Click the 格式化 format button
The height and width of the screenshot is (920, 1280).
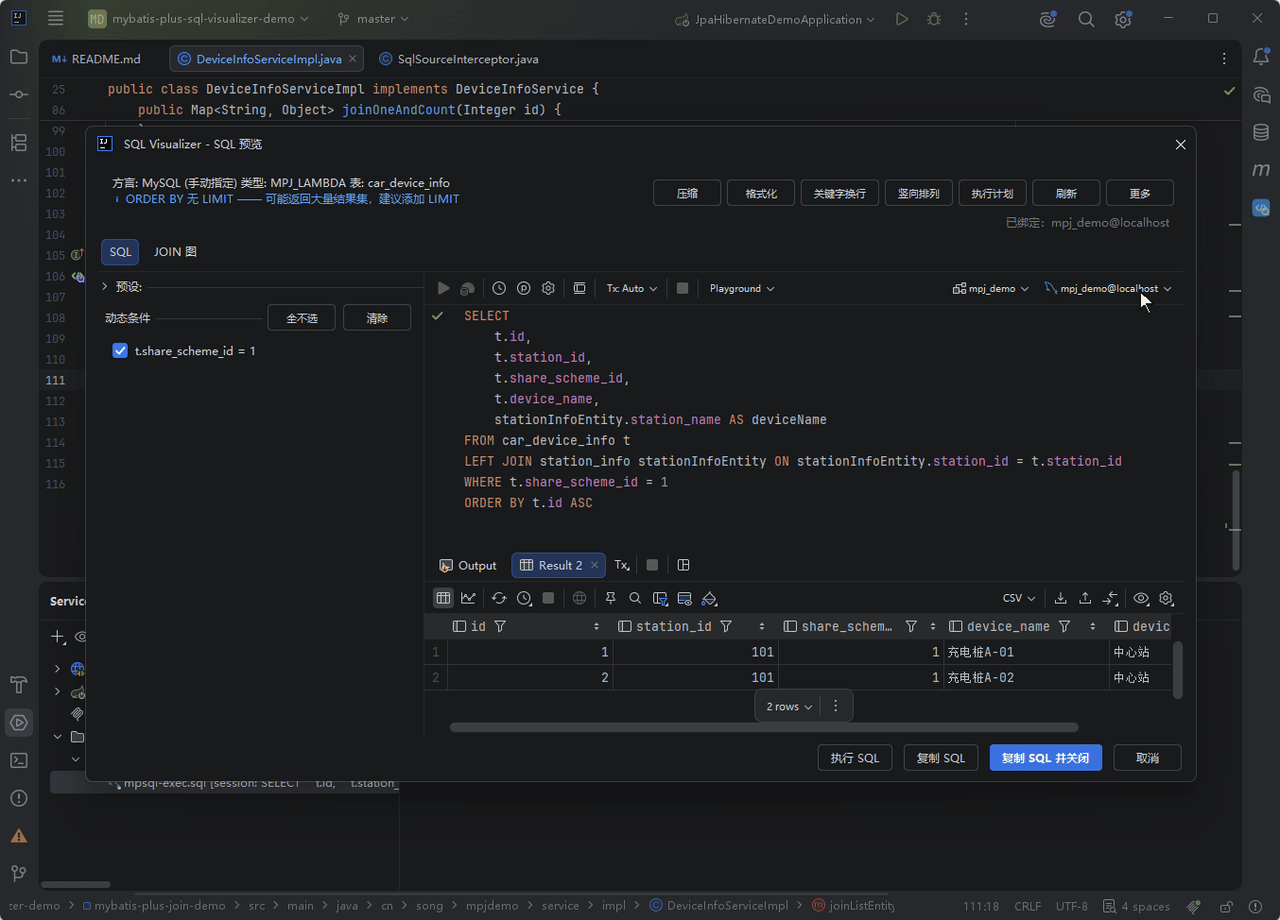(761, 193)
